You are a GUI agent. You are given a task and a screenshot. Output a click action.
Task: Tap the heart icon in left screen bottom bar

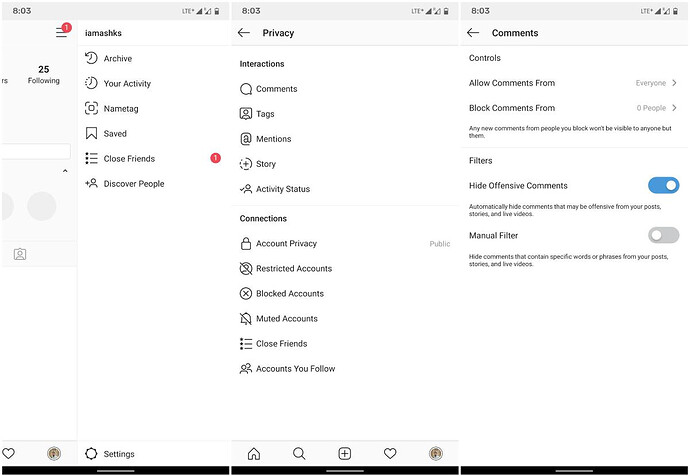coord(8,454)
